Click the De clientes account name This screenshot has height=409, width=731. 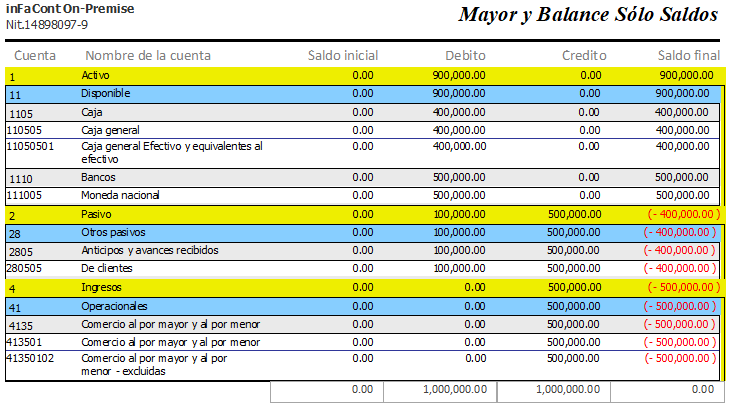109,268
